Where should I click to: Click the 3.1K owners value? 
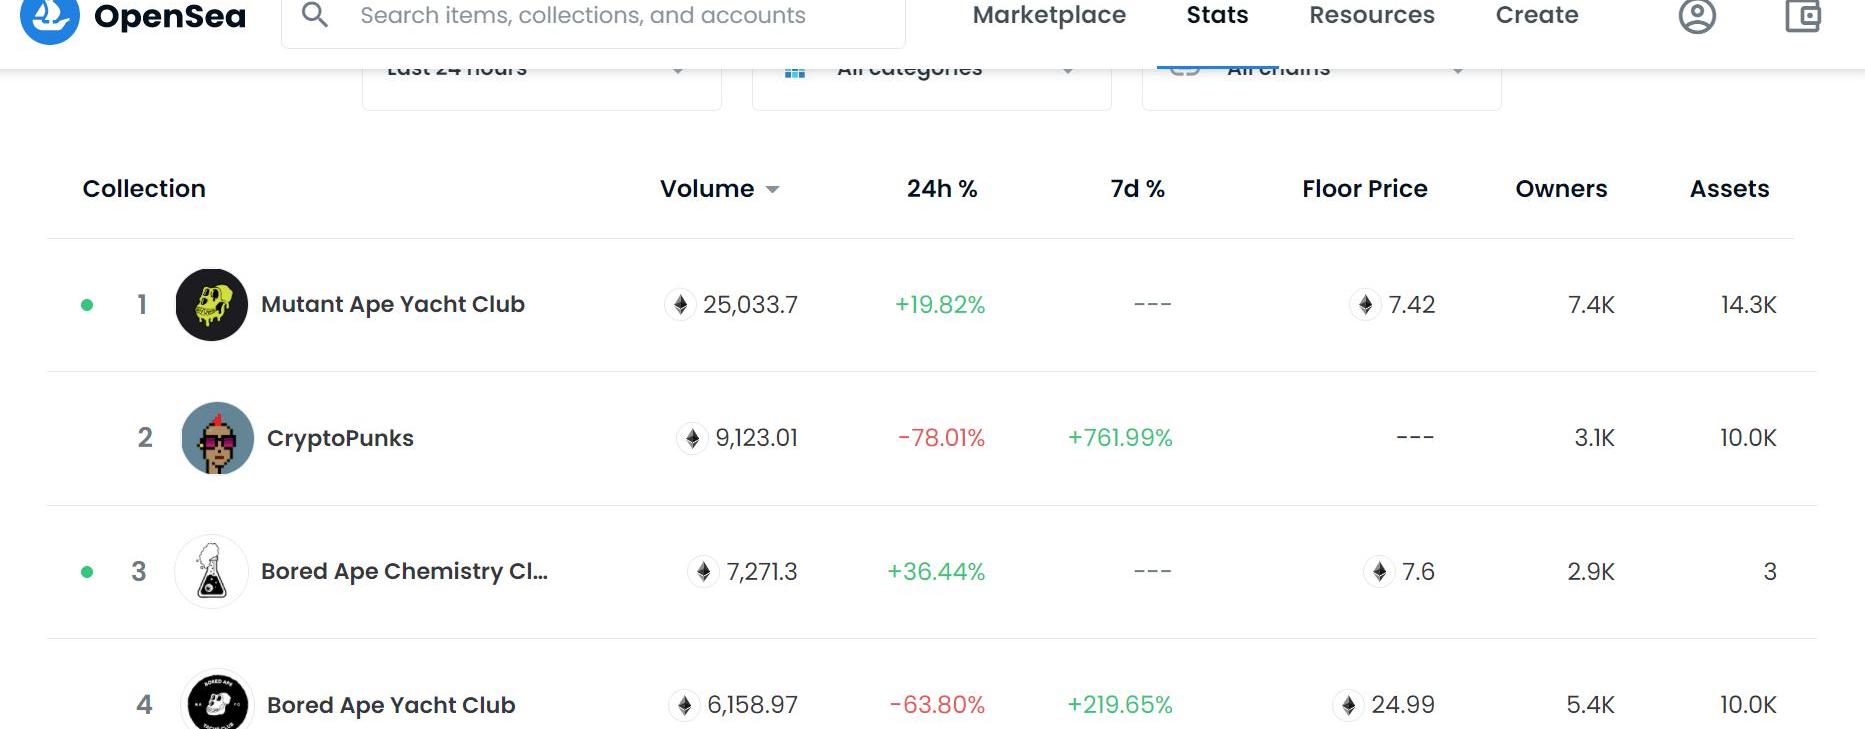click(1594, 438)
